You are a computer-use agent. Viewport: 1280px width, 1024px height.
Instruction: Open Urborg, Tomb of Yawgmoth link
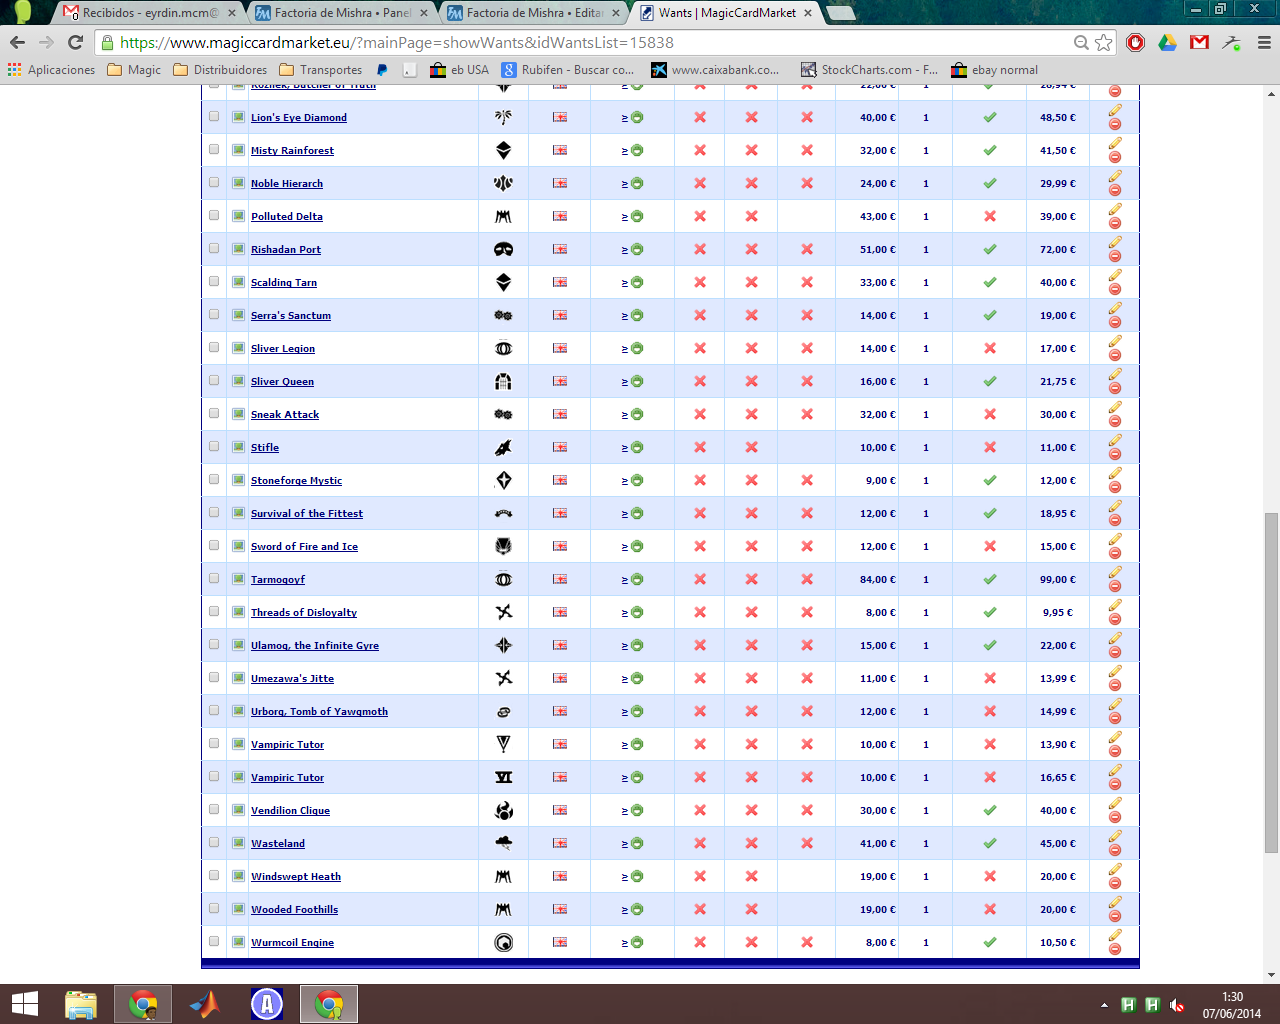319,712
